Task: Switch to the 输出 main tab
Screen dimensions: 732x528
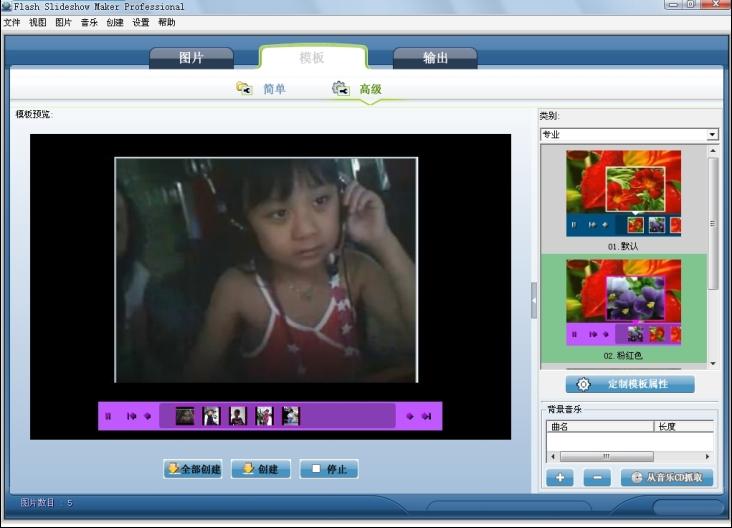Action: click(x=435, y=58)
